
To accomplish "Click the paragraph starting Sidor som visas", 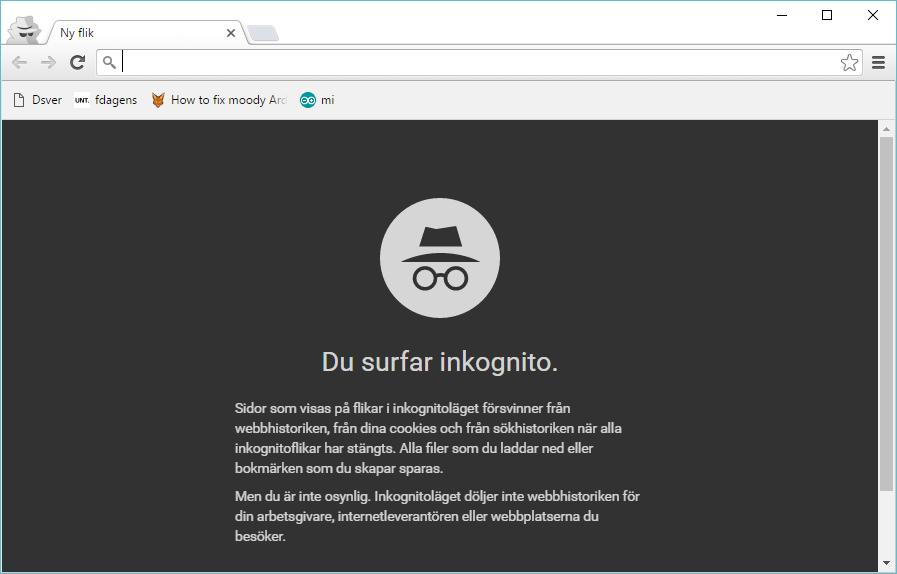I will (428, 438).
